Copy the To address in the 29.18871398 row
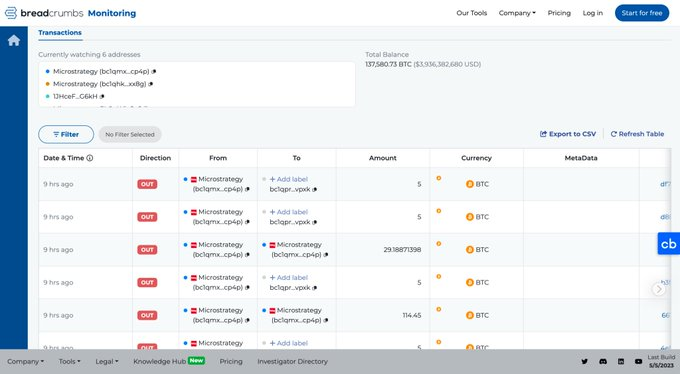 [x=326, y=255]
